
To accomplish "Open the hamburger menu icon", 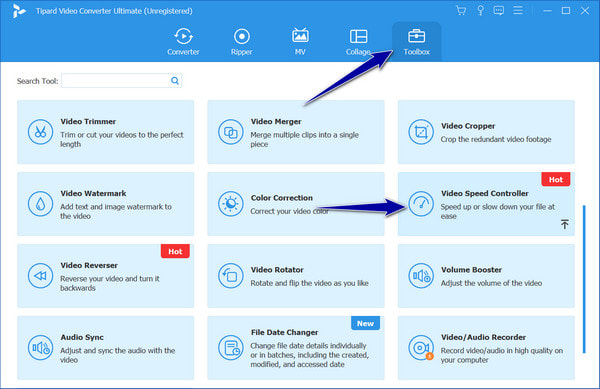I will tap(518, 10).
